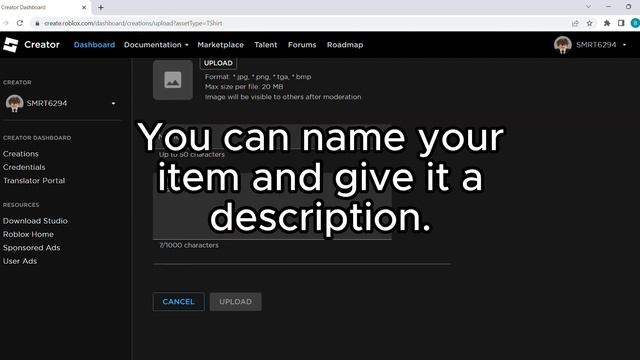This screenshot has width=640, height=360.
Task: Click the SMRT6294 avatar in the top bar
Action: (x=562, y=45)
